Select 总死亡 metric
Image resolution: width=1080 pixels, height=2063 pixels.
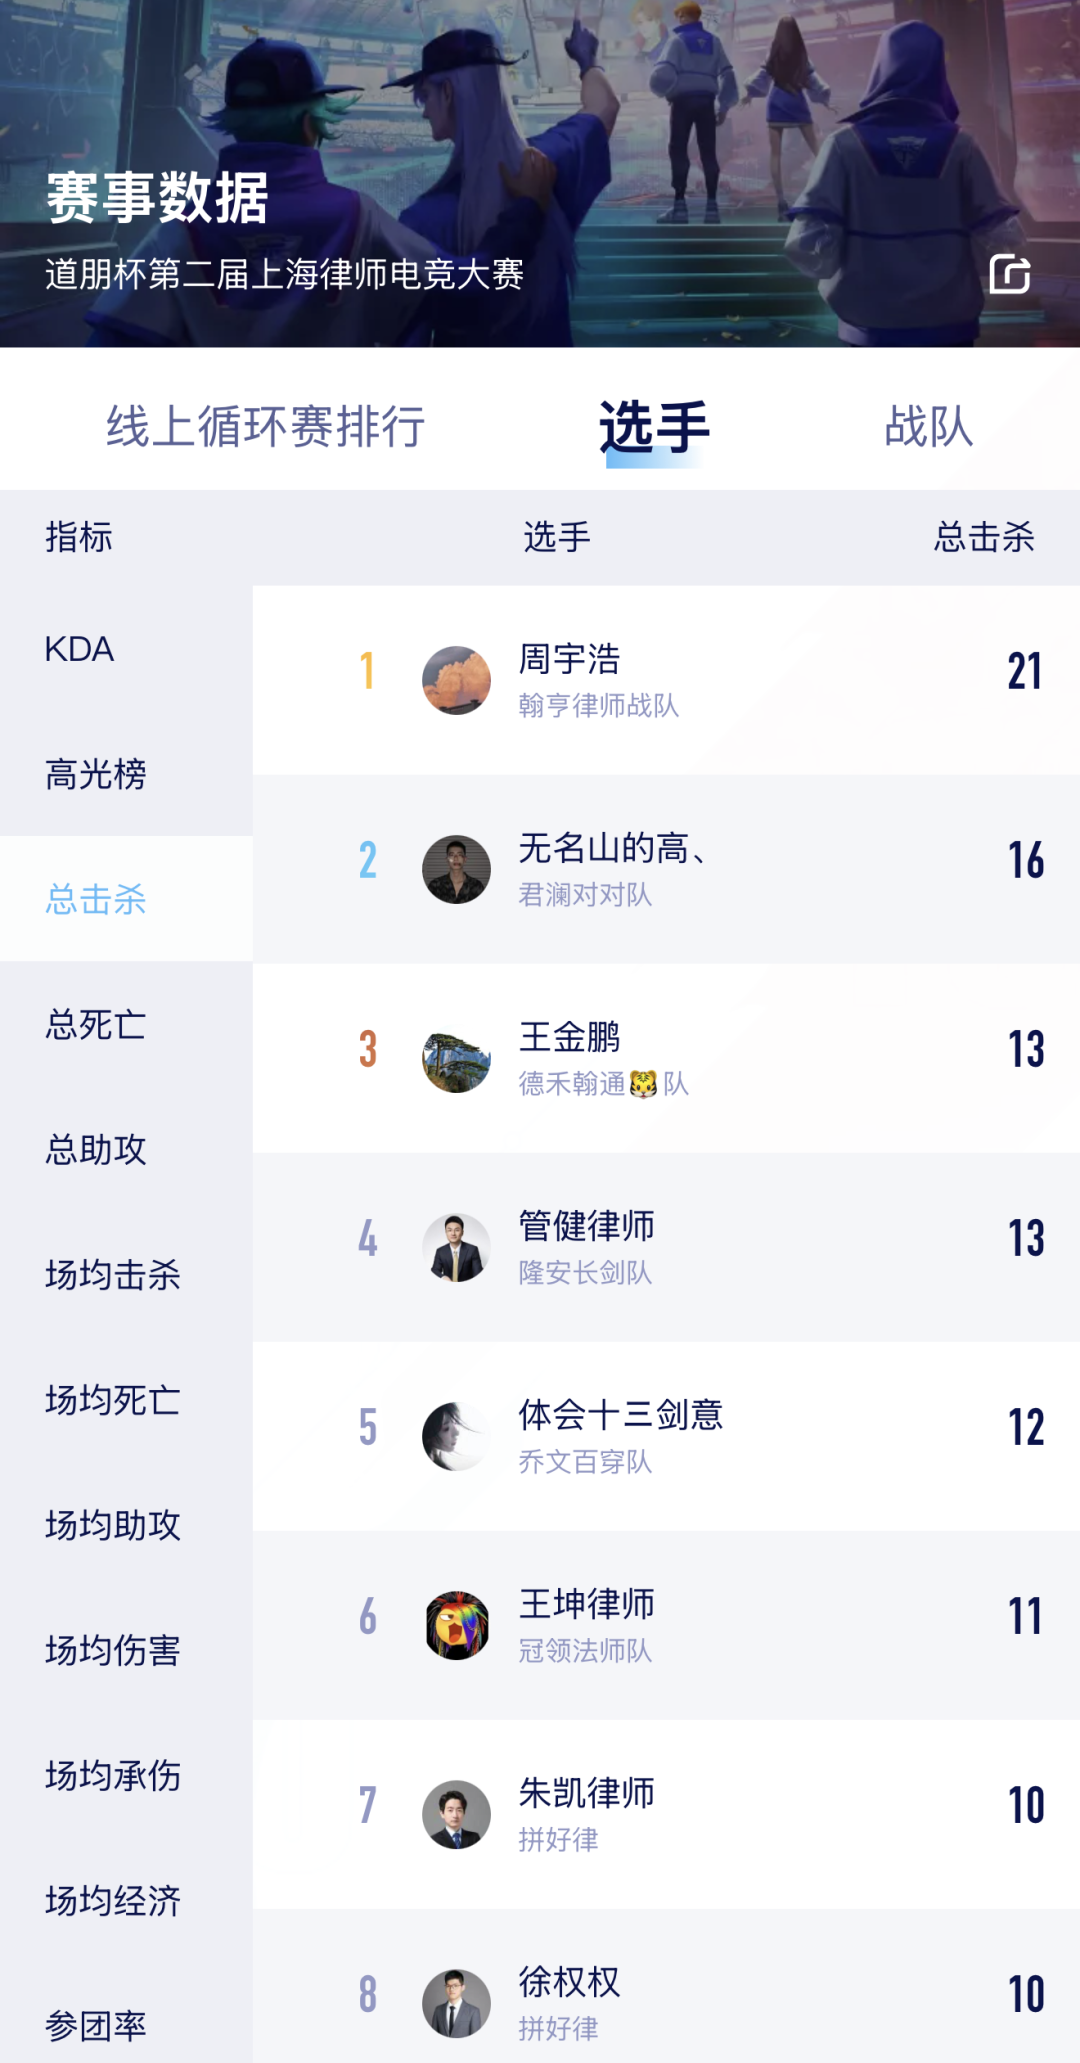[96, 1024]
